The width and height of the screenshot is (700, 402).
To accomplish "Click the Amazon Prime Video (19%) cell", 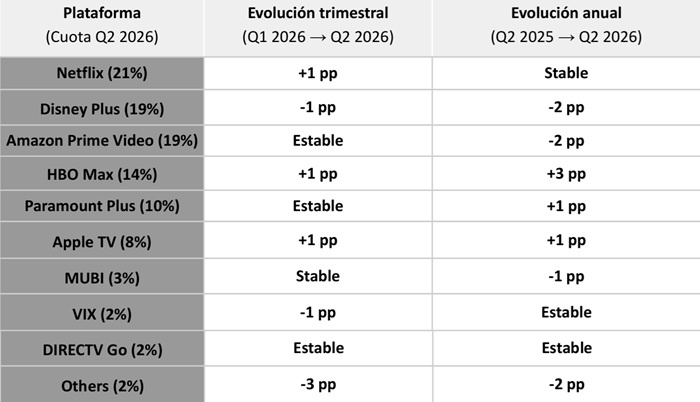I will coord(102,141).
